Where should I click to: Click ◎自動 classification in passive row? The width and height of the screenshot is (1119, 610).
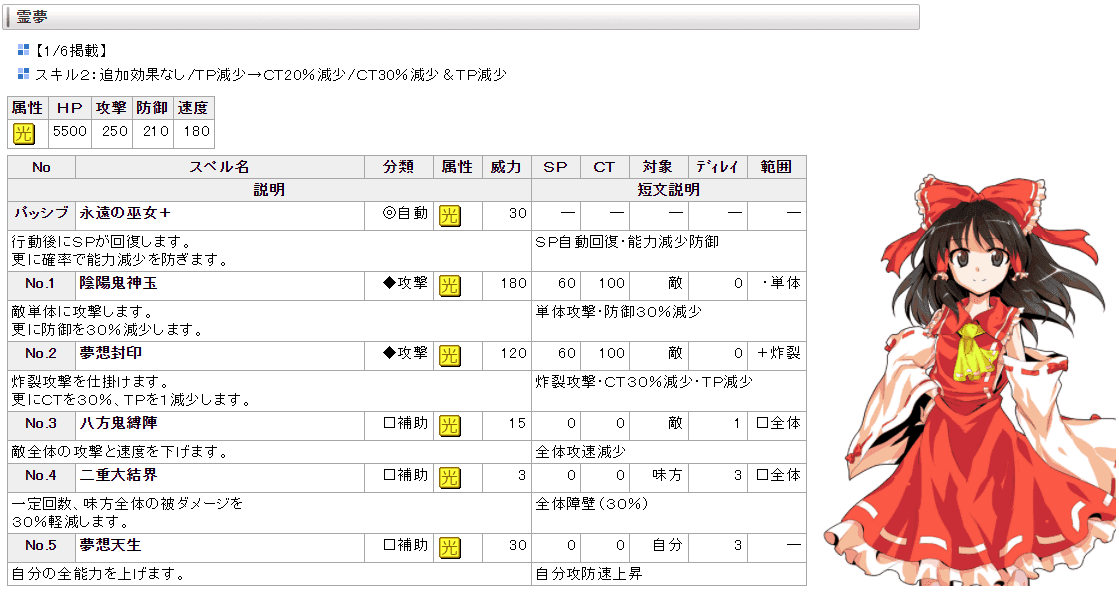(405, 213)
